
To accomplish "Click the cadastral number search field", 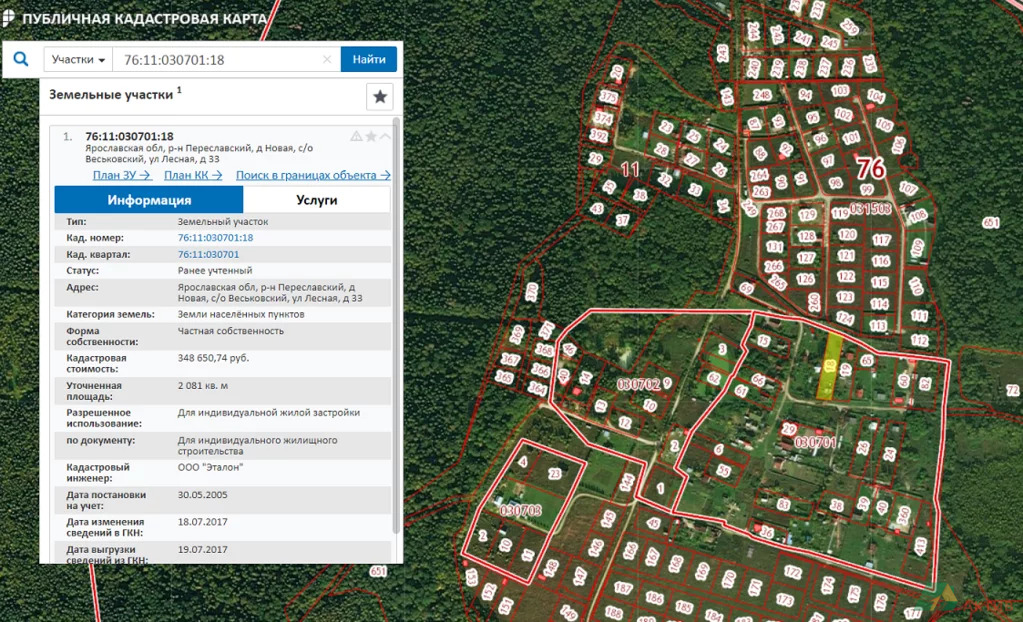I will point(220,60).
